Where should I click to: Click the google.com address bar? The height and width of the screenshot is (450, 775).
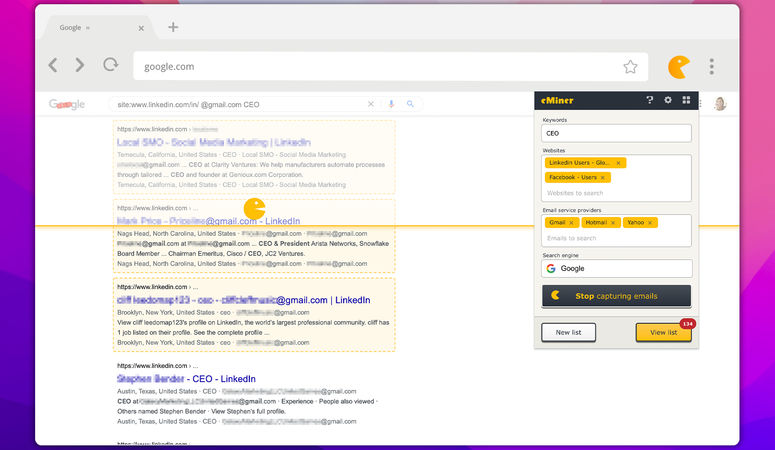pos(390,66)
